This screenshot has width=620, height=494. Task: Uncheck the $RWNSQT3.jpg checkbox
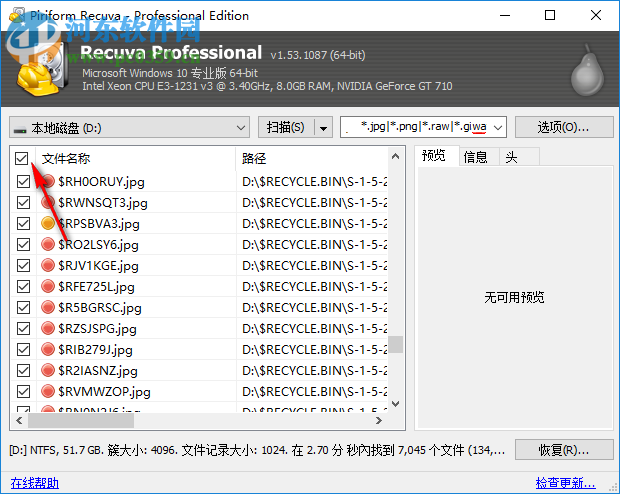[23, 203]
